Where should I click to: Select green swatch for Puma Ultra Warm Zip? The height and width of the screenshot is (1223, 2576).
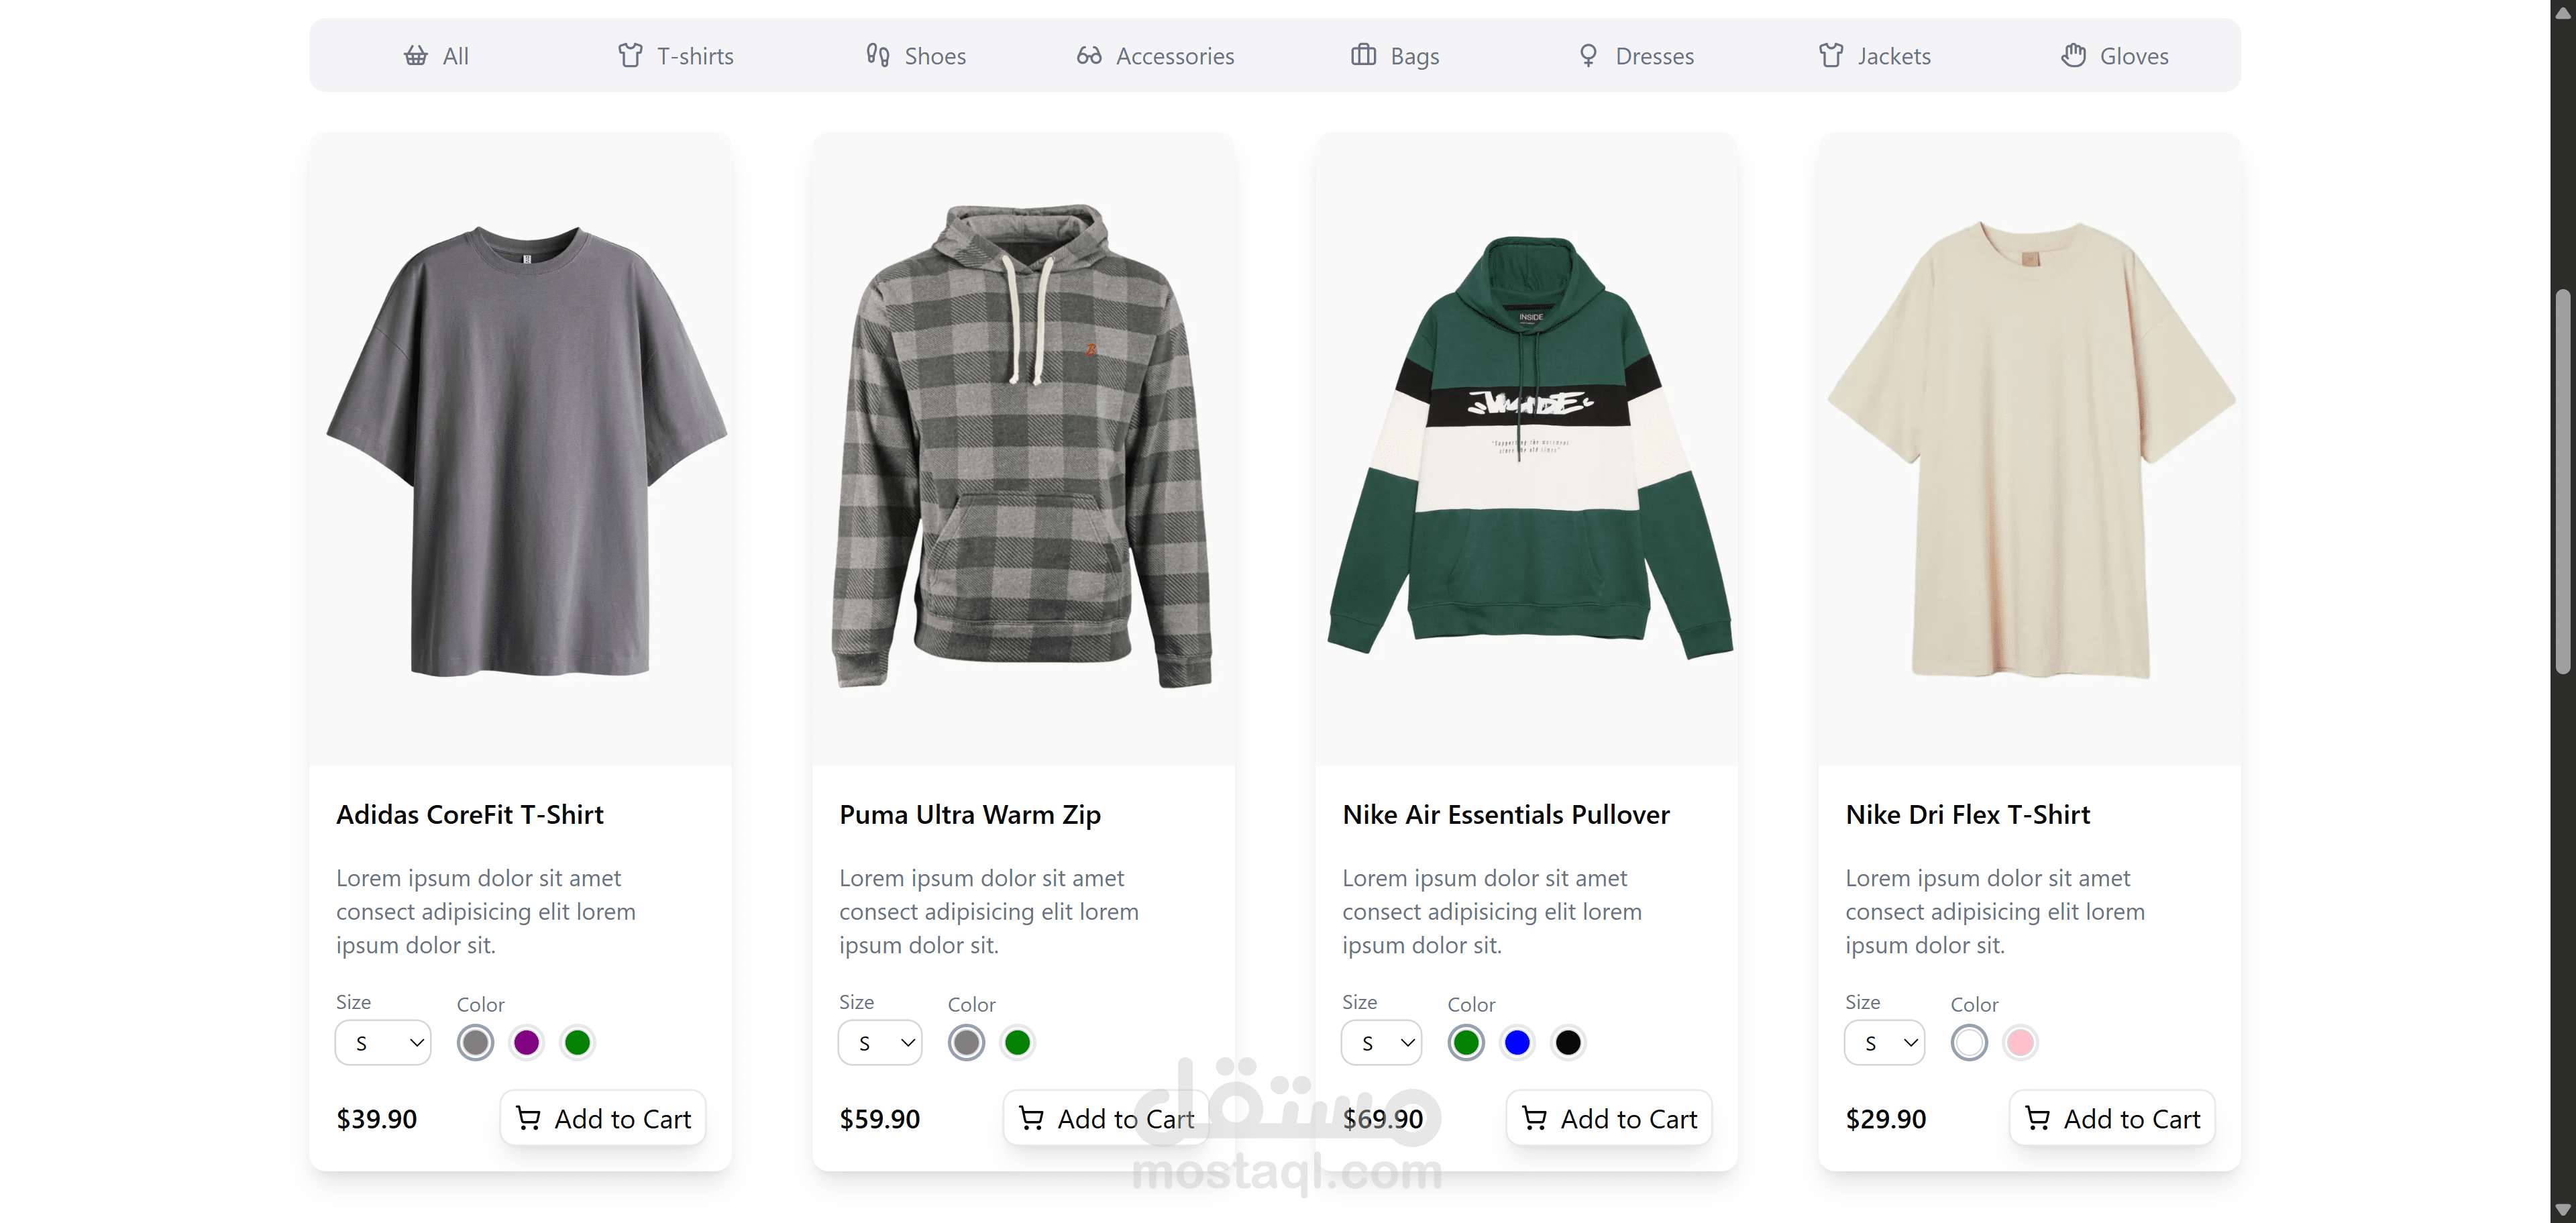[1017, 1043]
